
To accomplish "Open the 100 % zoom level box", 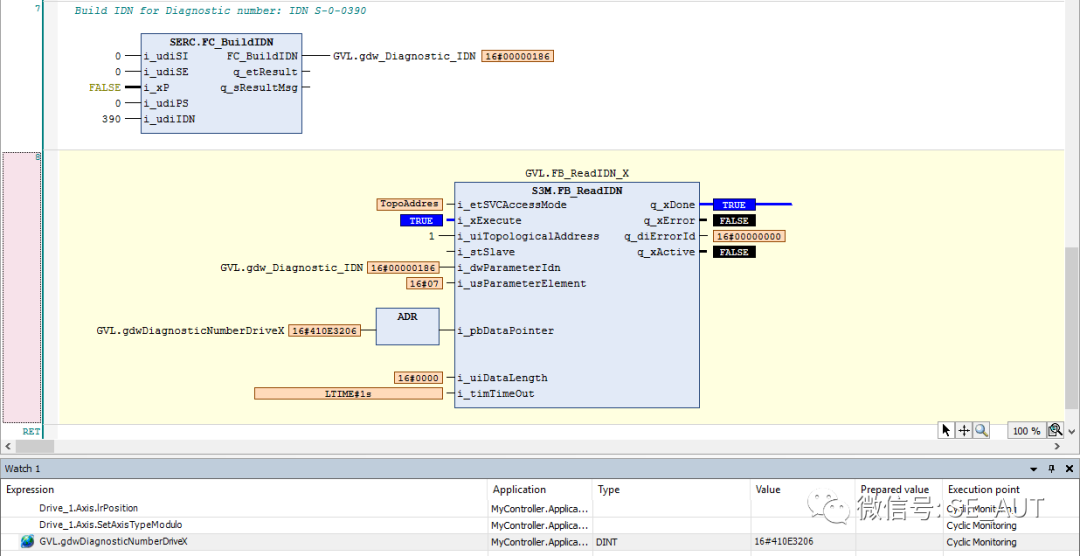I will 1025,431.
